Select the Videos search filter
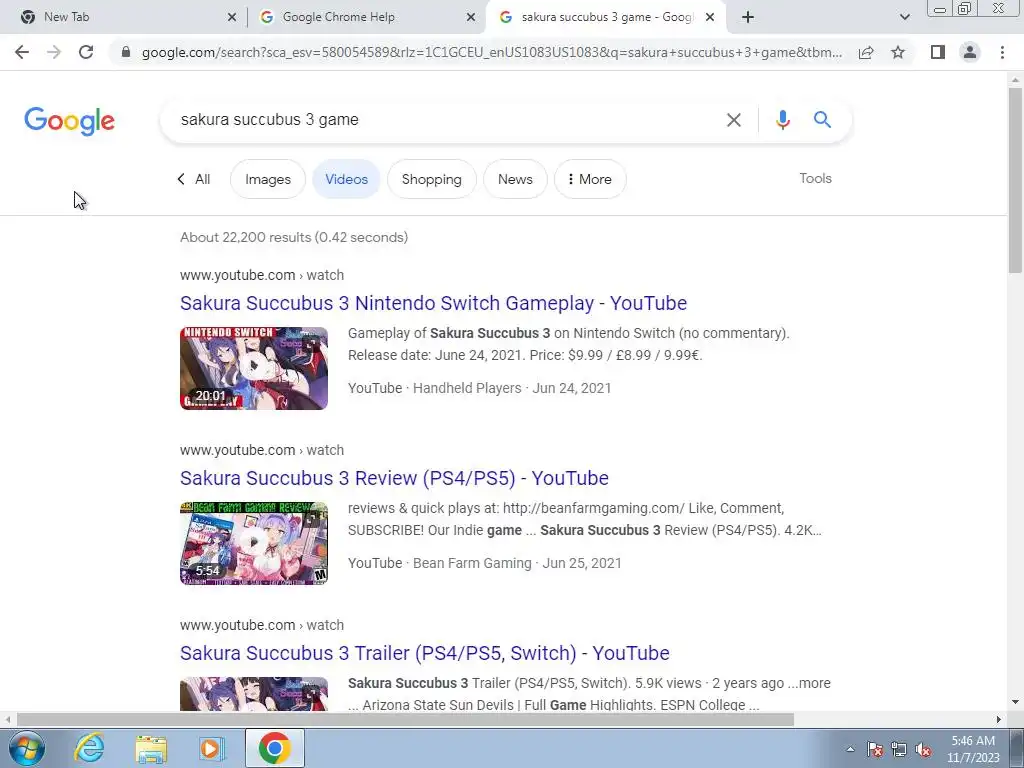The width and height of the screenshot is (1024, 768). coord(346,179)
